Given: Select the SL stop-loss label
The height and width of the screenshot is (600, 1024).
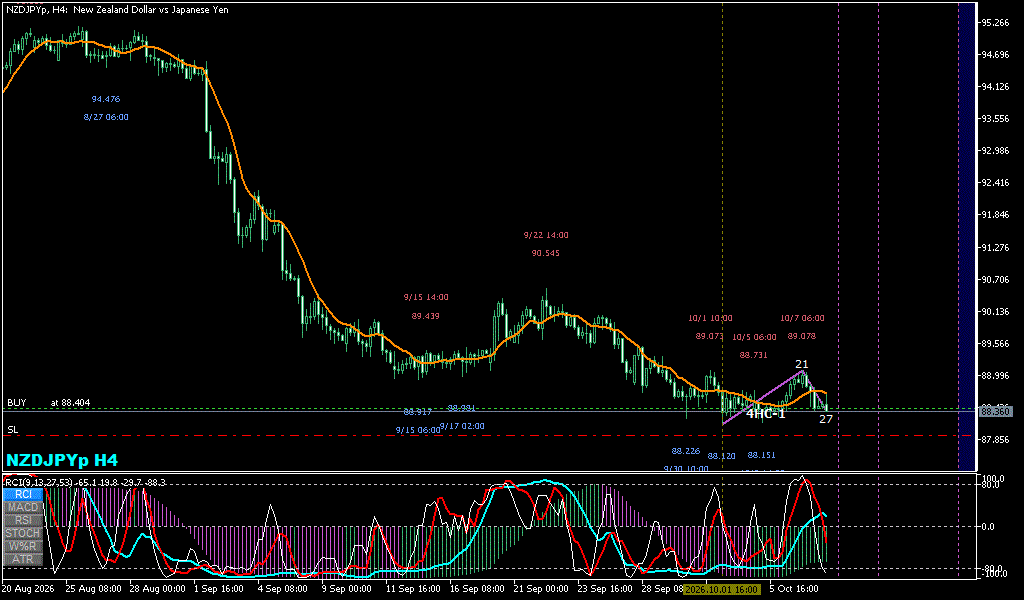Looking at the screenshot, I should pyautogui.click(x=12, y=430).
